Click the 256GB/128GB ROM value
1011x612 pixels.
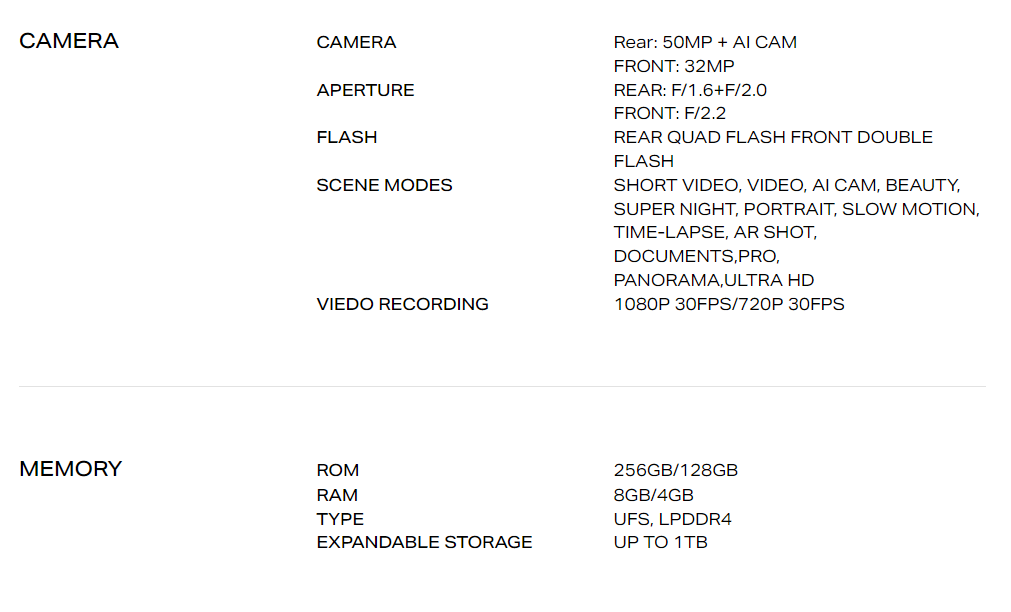(676, 470)
